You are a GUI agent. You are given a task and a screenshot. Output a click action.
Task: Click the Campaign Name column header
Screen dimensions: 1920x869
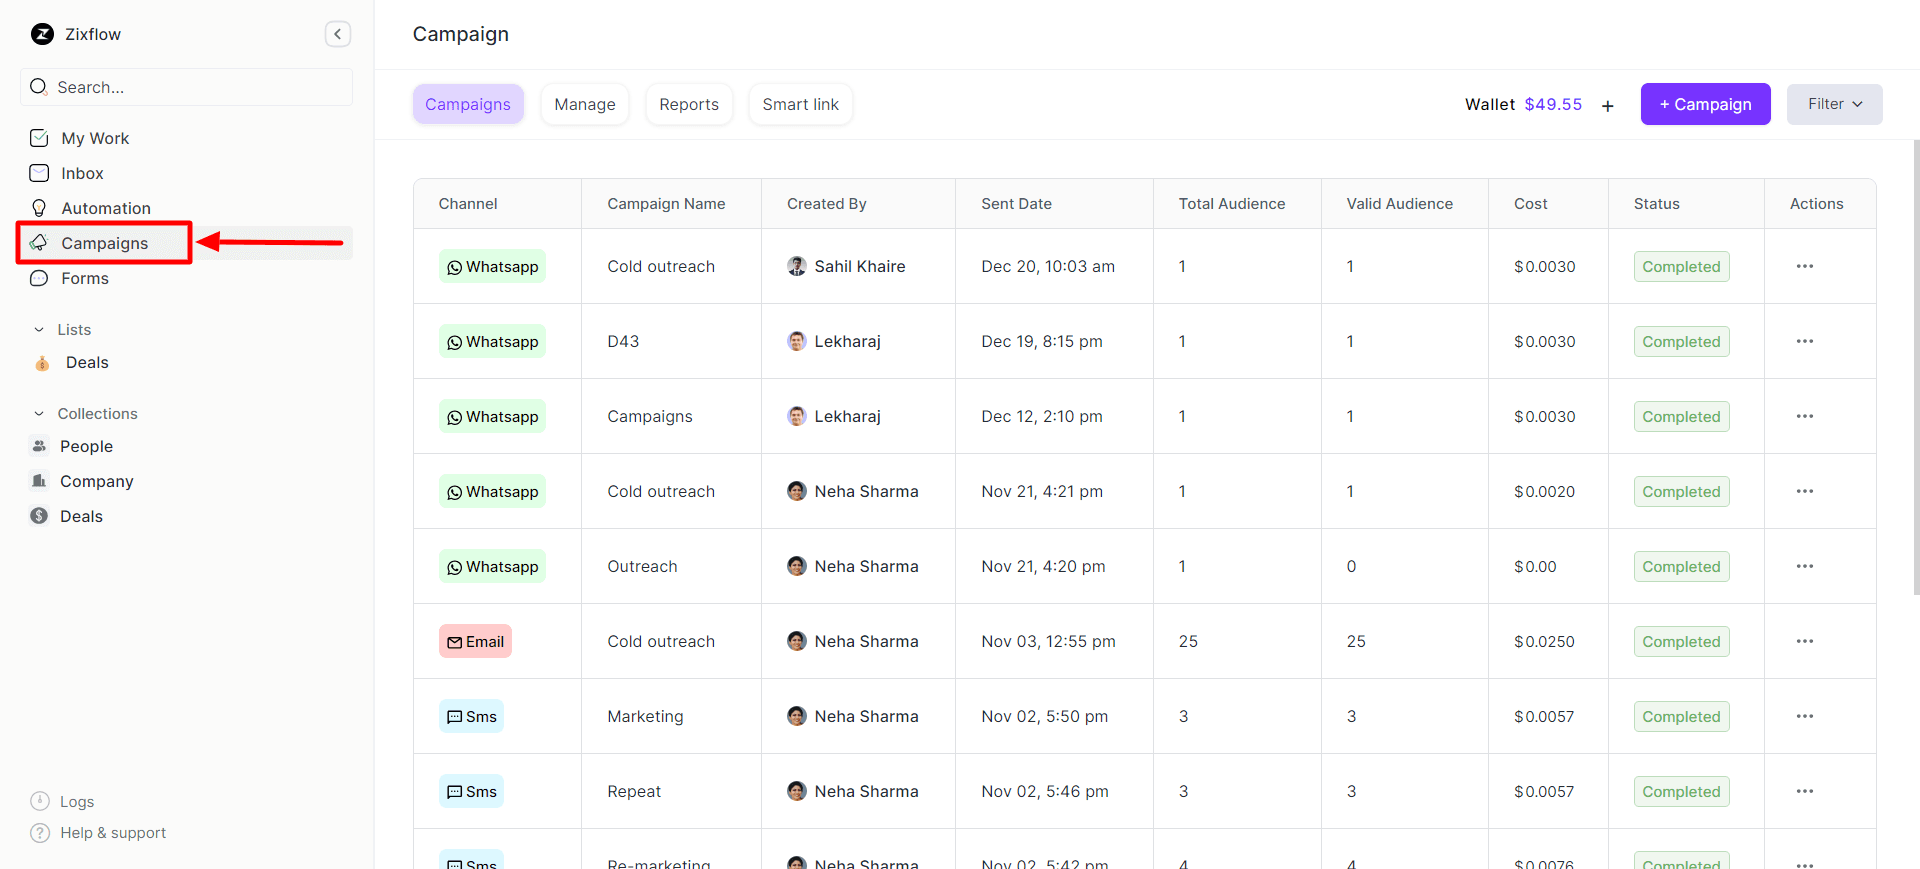click(666, 204)
